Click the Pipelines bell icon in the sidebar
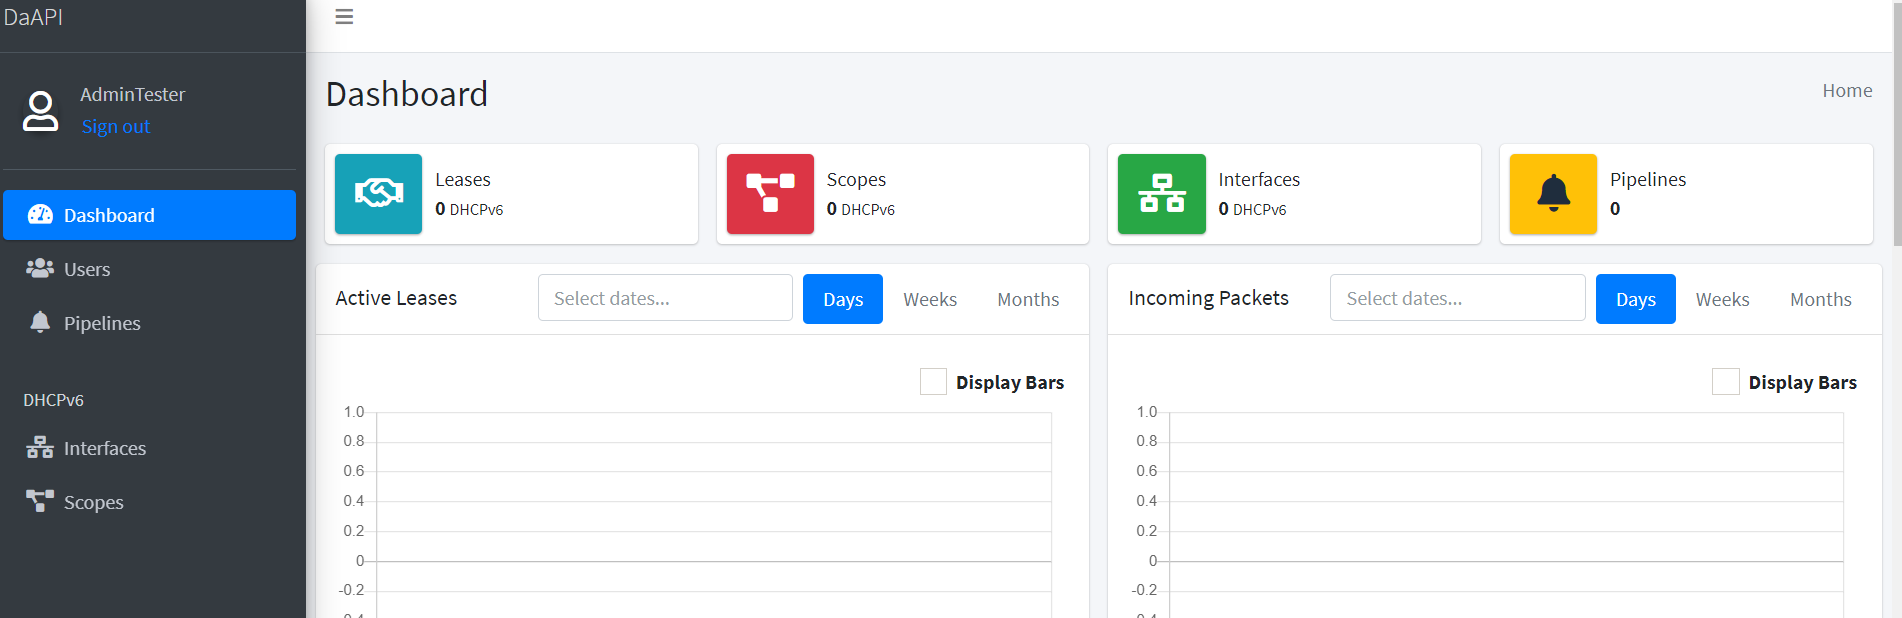Image resolution: width=1902 pixels, height=618 pixels. click(40, 322)
